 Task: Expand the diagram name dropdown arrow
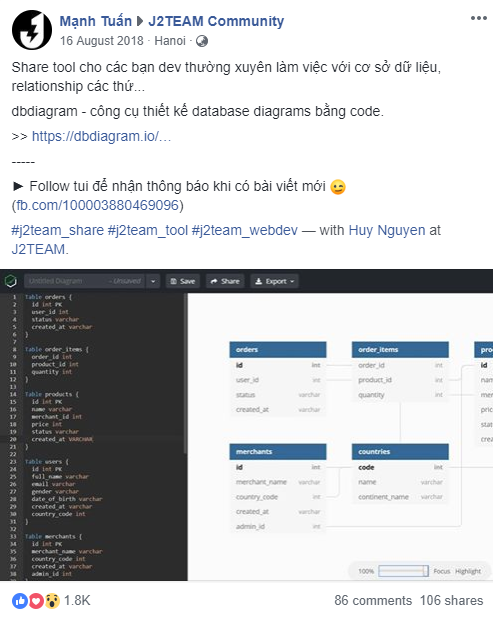coord(153,281)
